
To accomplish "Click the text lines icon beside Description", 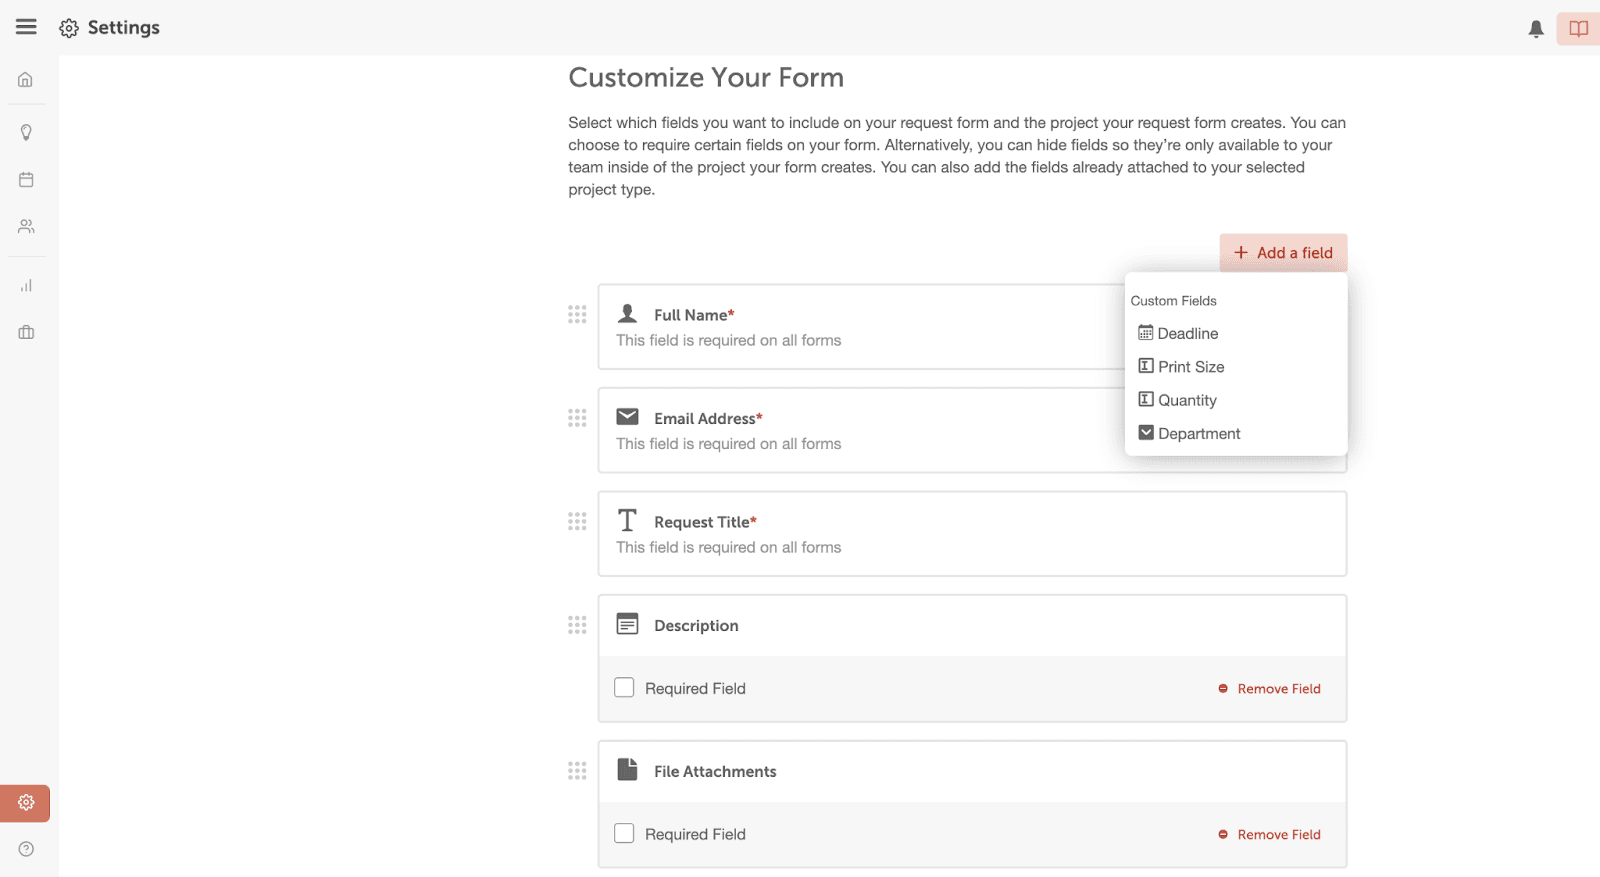I will point(627,624).
